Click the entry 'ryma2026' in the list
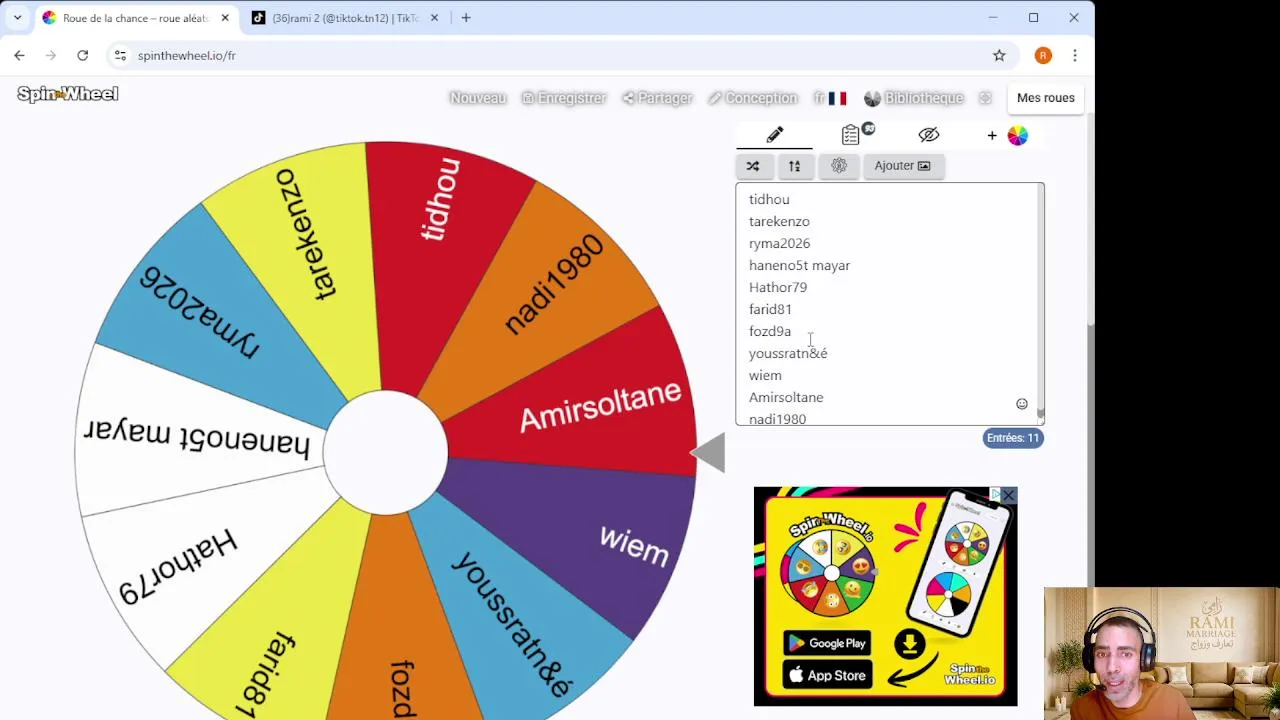Screen dimensions: 1280x720 pos(779,243)
